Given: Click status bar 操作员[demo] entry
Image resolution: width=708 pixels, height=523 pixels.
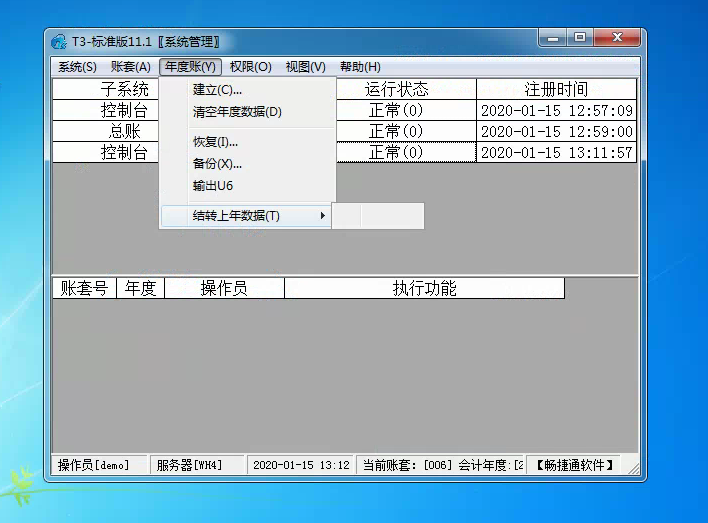Looking at the screenshot, I should click(x=99, y=465).
